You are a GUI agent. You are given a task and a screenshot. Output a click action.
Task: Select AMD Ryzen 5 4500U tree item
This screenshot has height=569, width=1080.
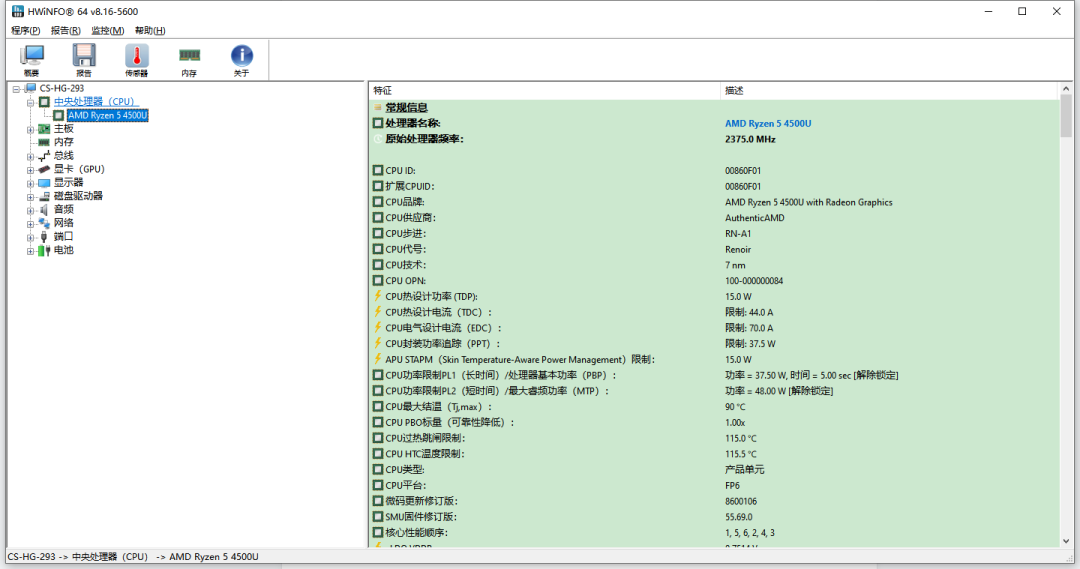[x=107, y=115]
